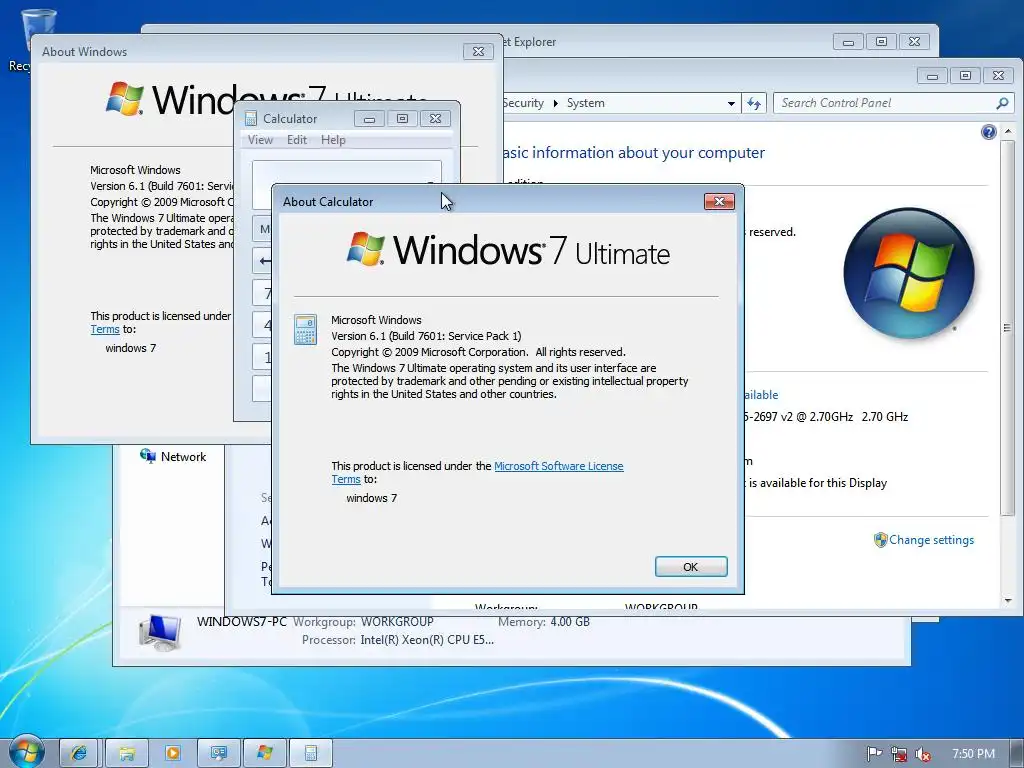This screenshot has height=768, width=1024.
Task: Click Change settings link in System window
Action: 931,540
